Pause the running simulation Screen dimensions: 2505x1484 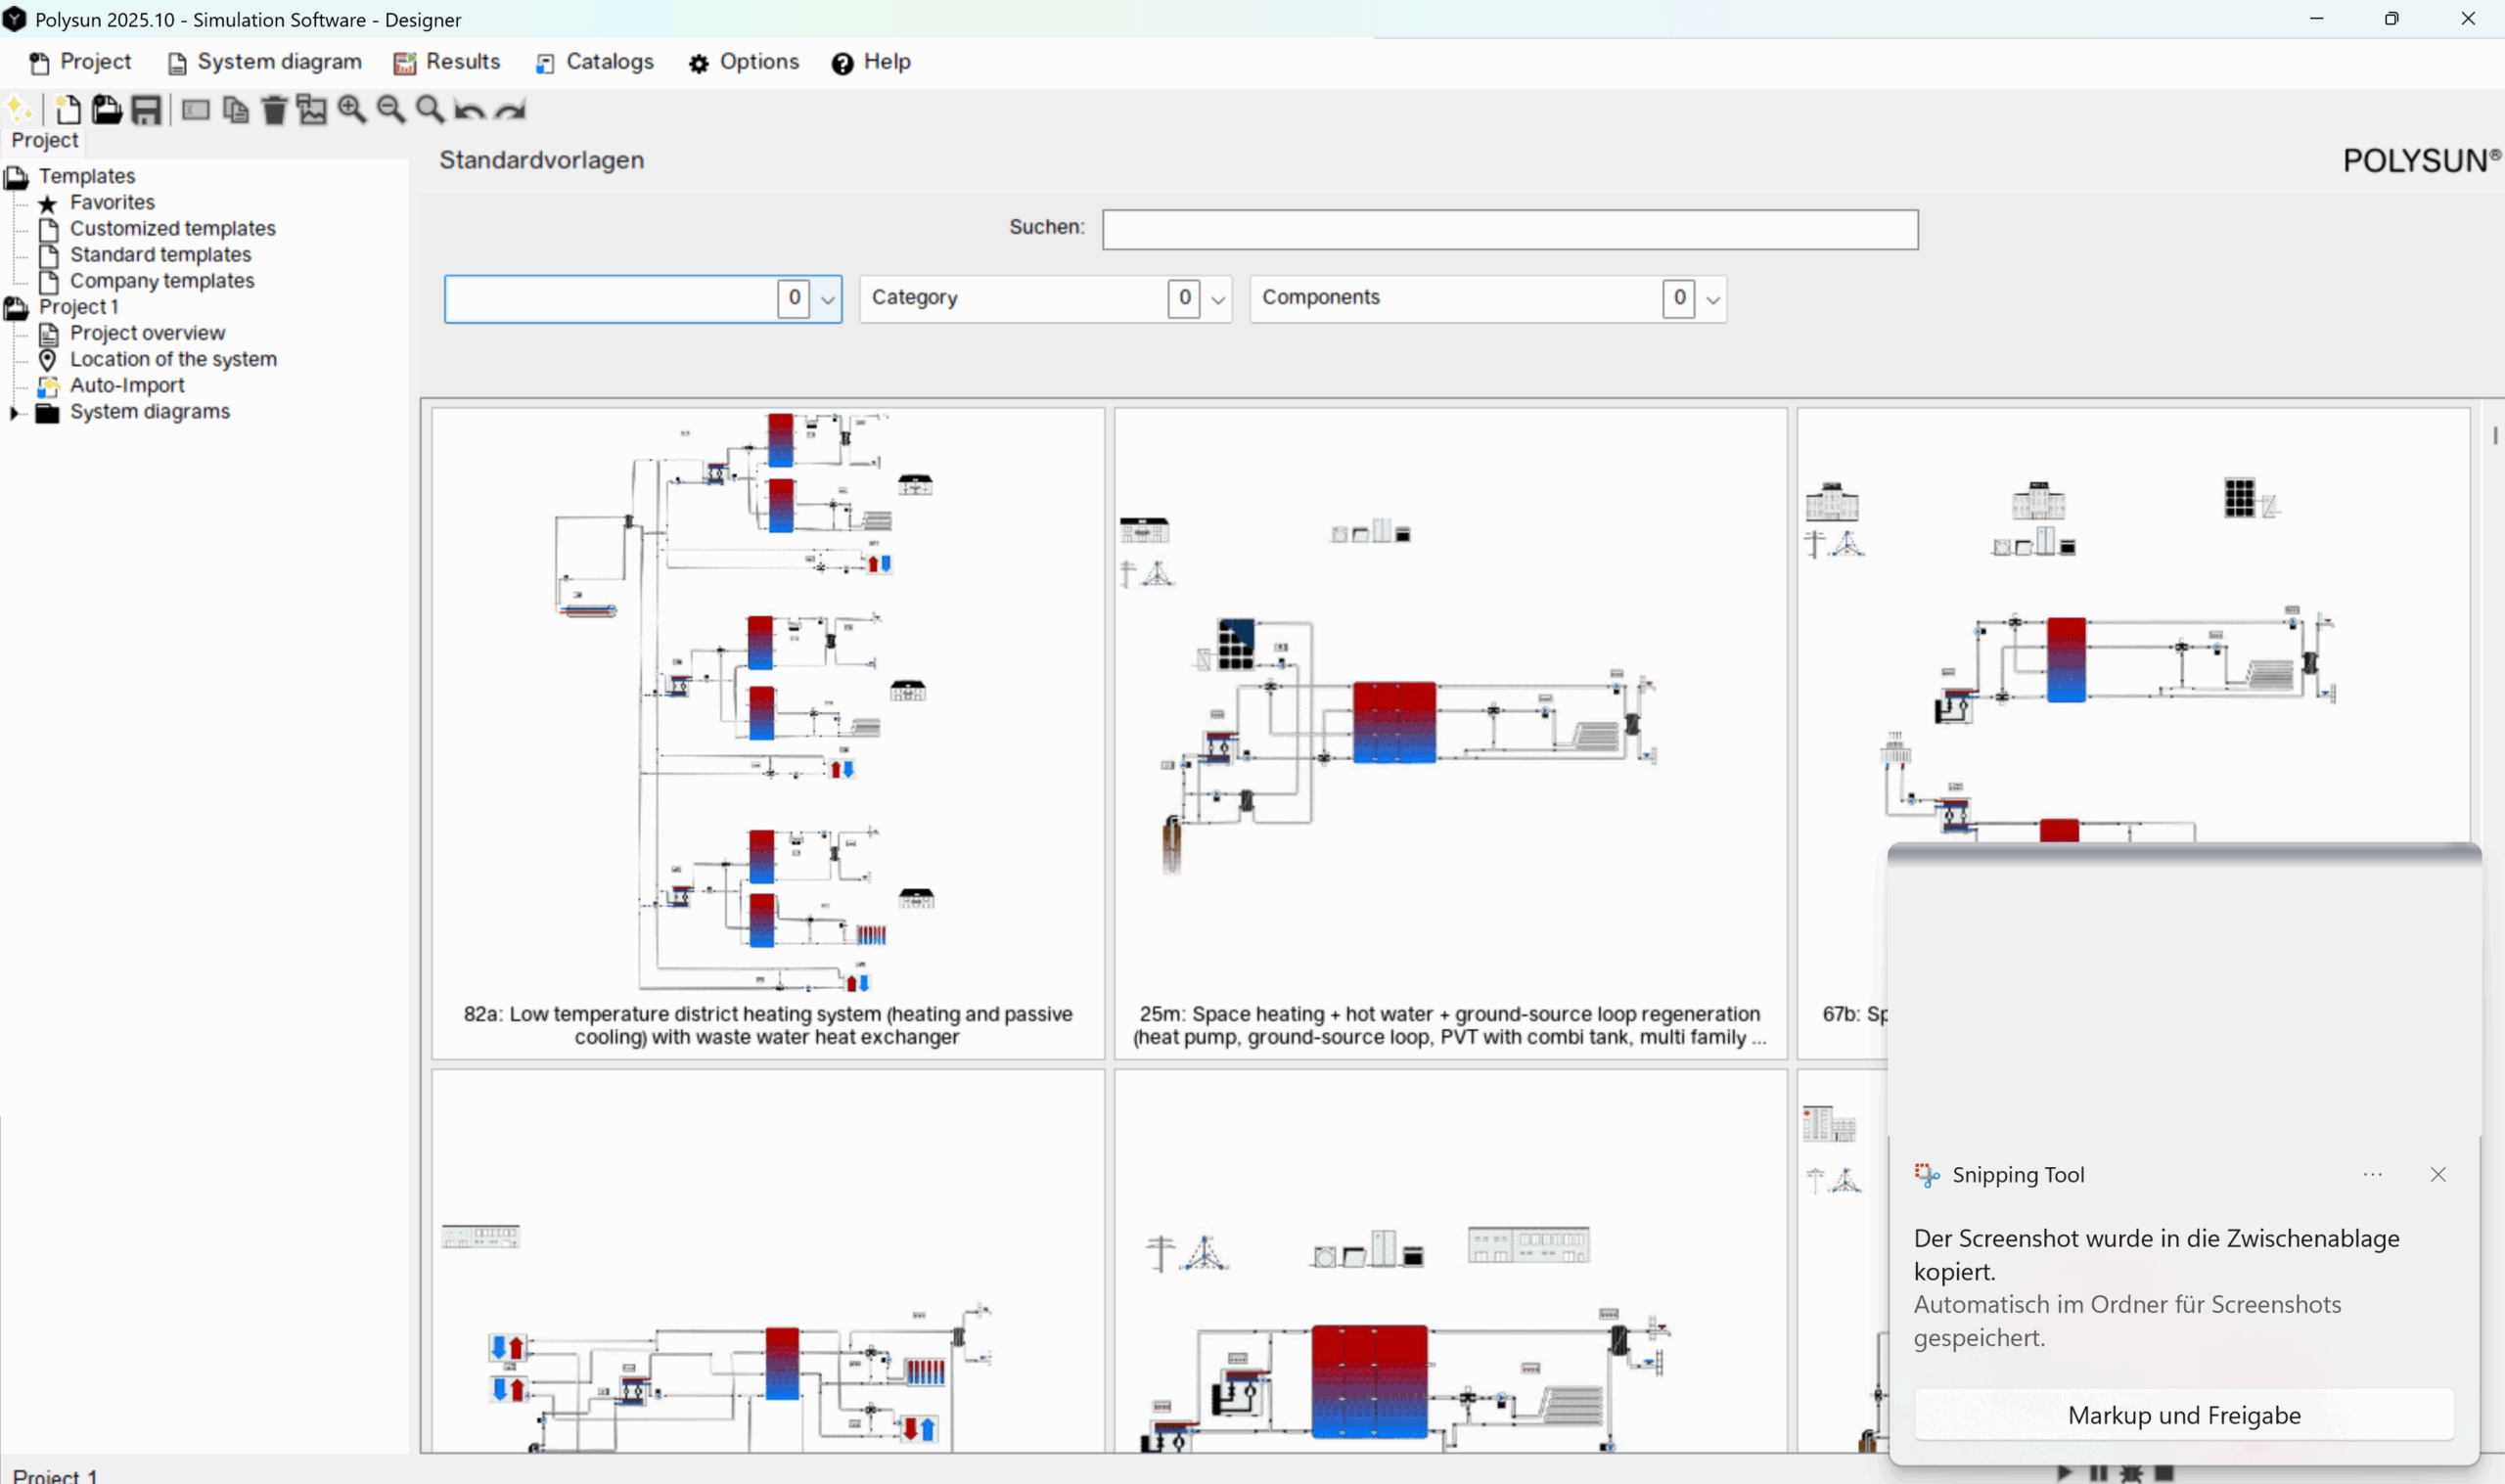[x=2098, y=1474]
